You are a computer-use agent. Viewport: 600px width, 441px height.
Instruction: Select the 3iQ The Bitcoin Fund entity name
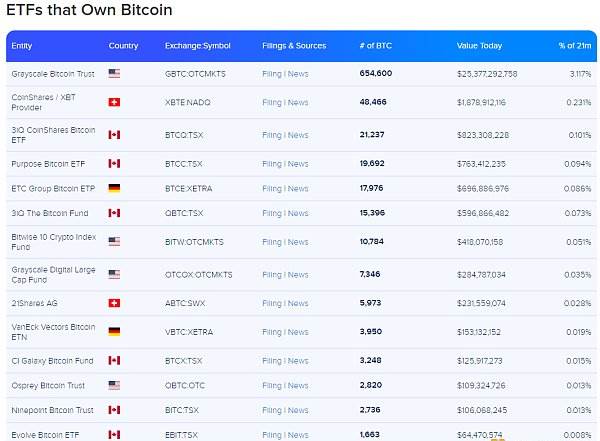(x=50, y=213)
